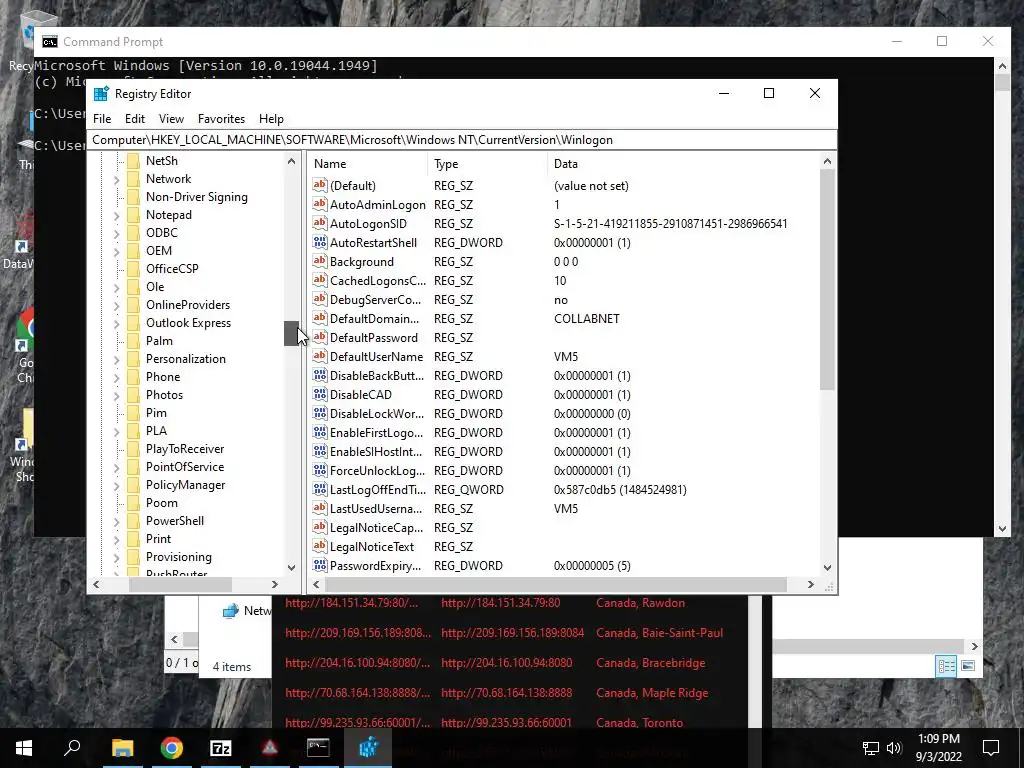Expand the Personalization registry key
This screenshot has height=768, width=1024.
116,359
